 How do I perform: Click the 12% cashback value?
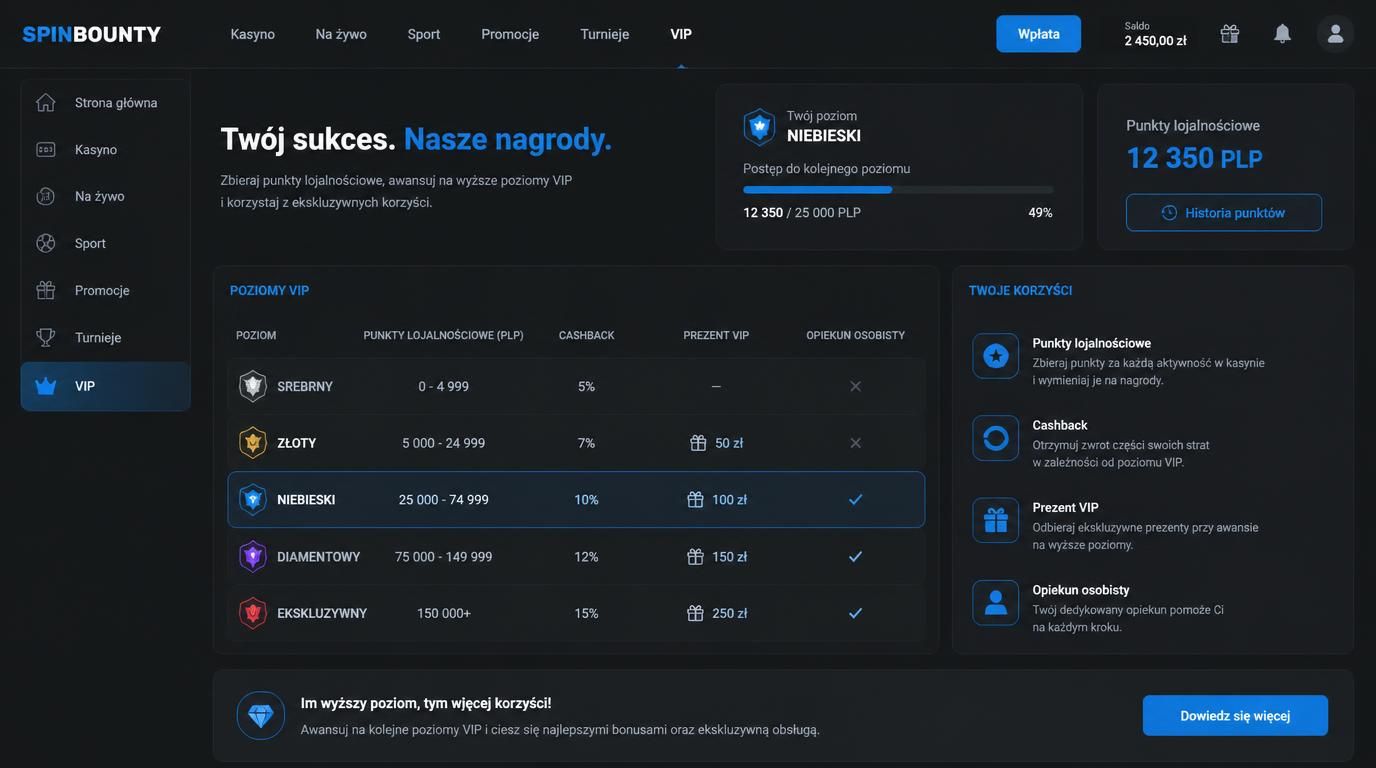point(586,557)
